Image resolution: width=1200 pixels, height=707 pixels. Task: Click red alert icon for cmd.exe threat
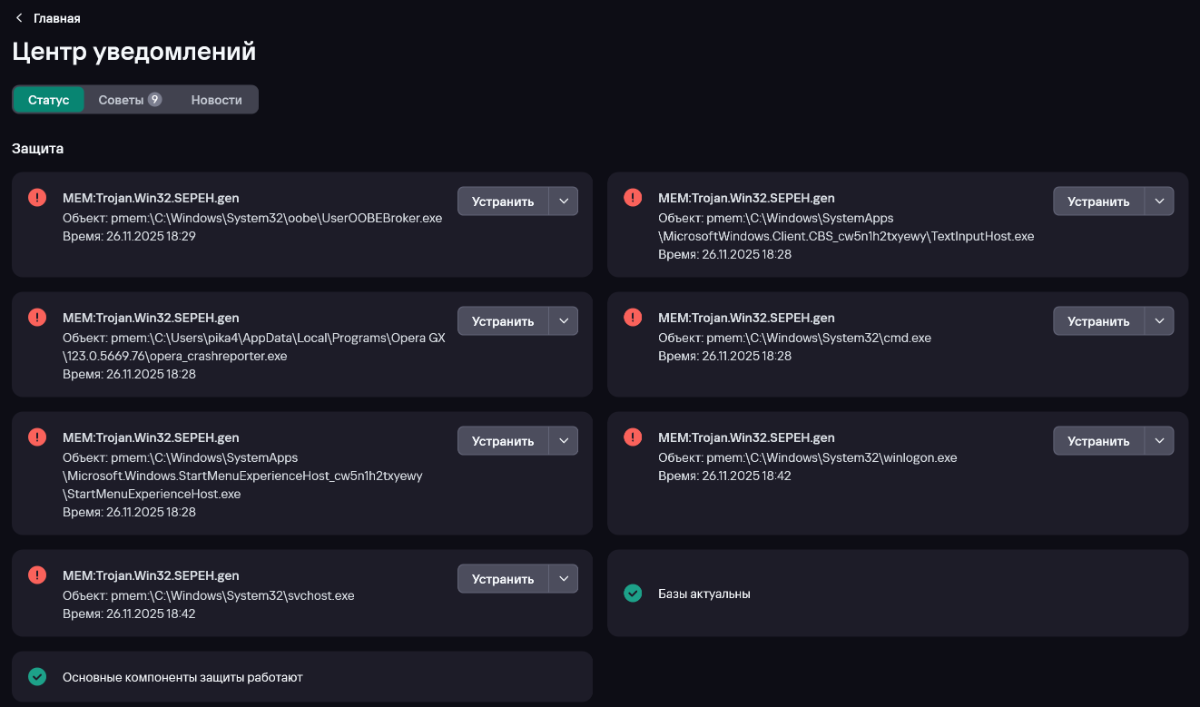(x=633, y=318)
